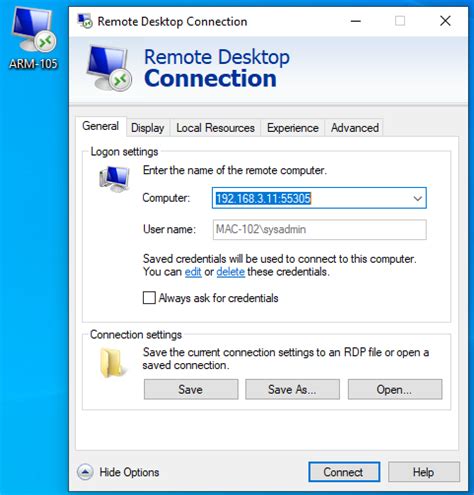Viewport: 474px width, 495px height.
Task: Click the Connect button
Action: (x=344, y=472)
